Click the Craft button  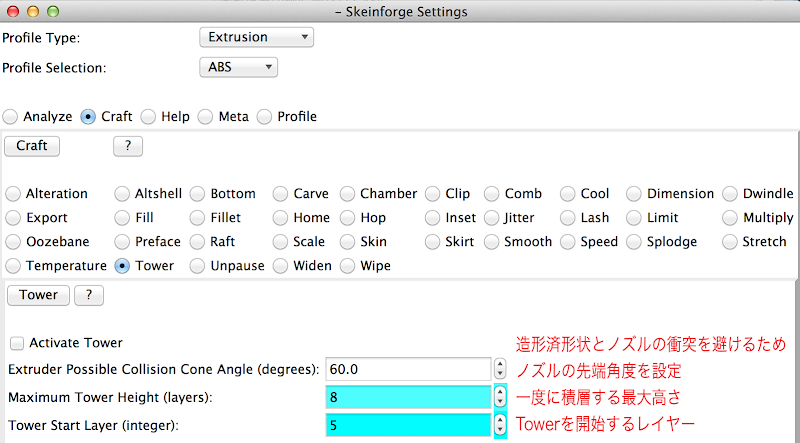coord(32,146)
